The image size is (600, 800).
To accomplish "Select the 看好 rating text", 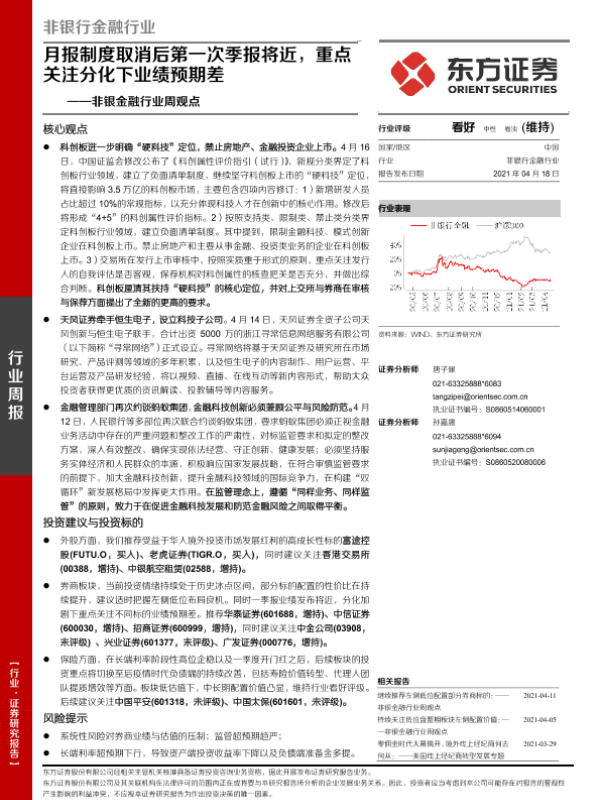I will coord(461,127).
